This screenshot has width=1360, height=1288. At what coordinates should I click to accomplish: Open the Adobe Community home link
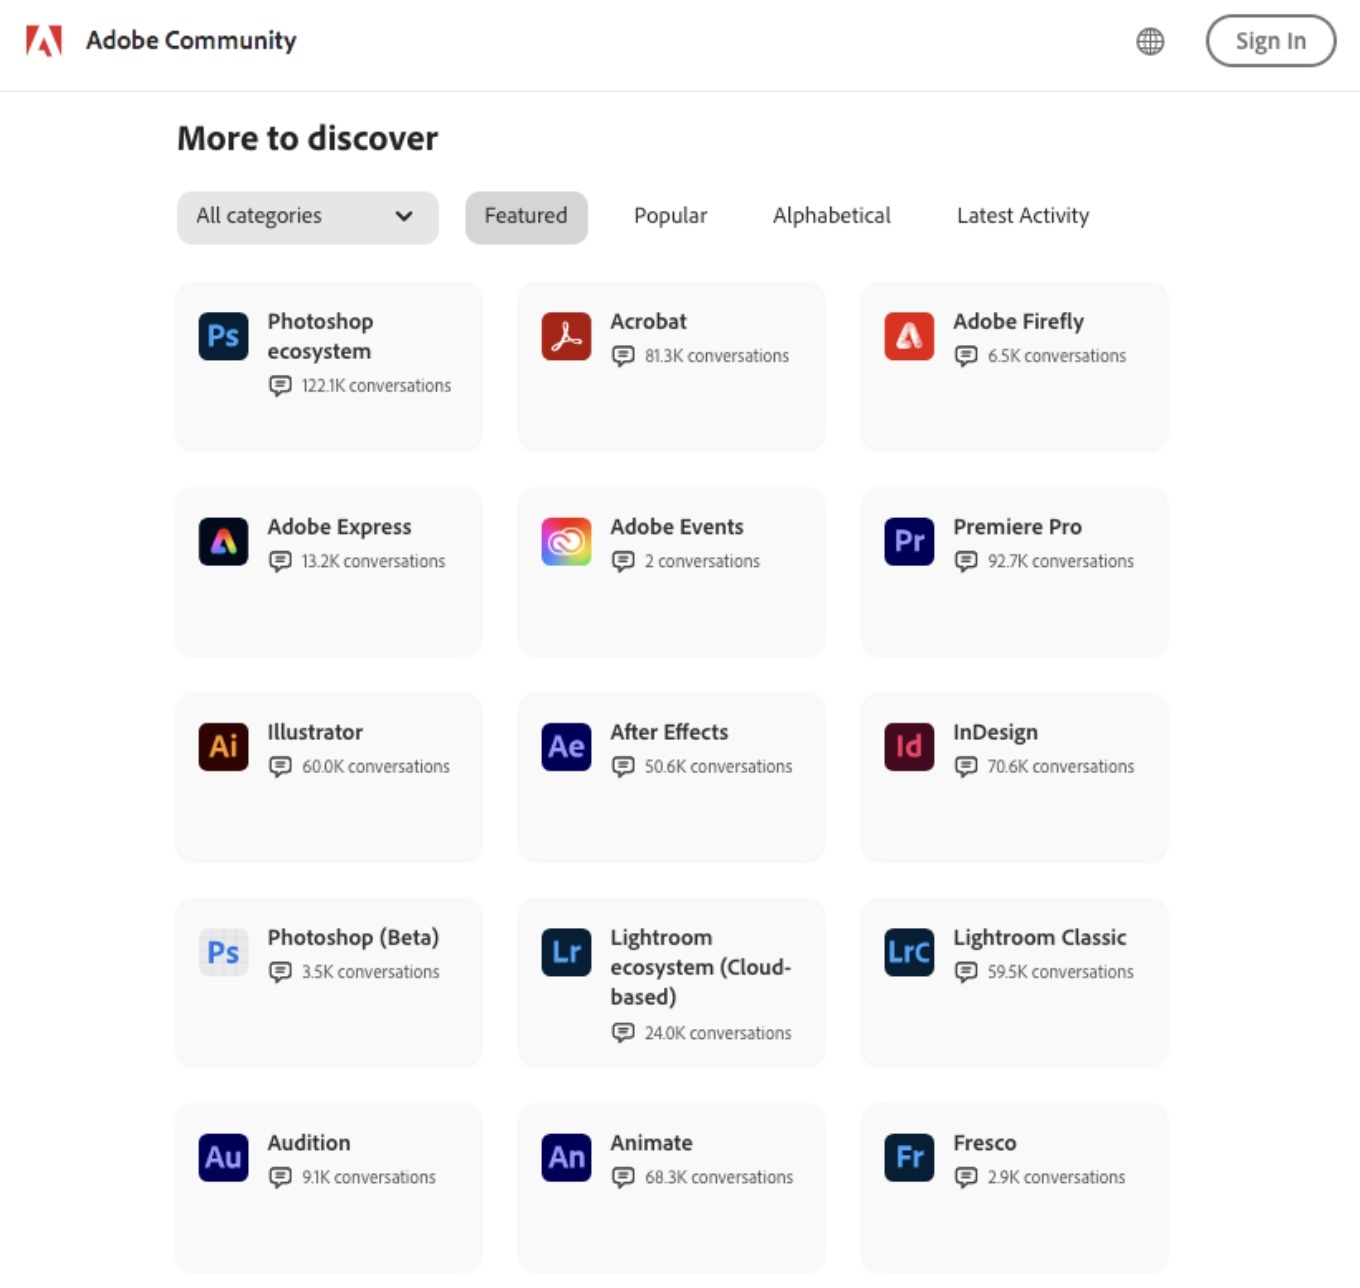tap(191, 40)
